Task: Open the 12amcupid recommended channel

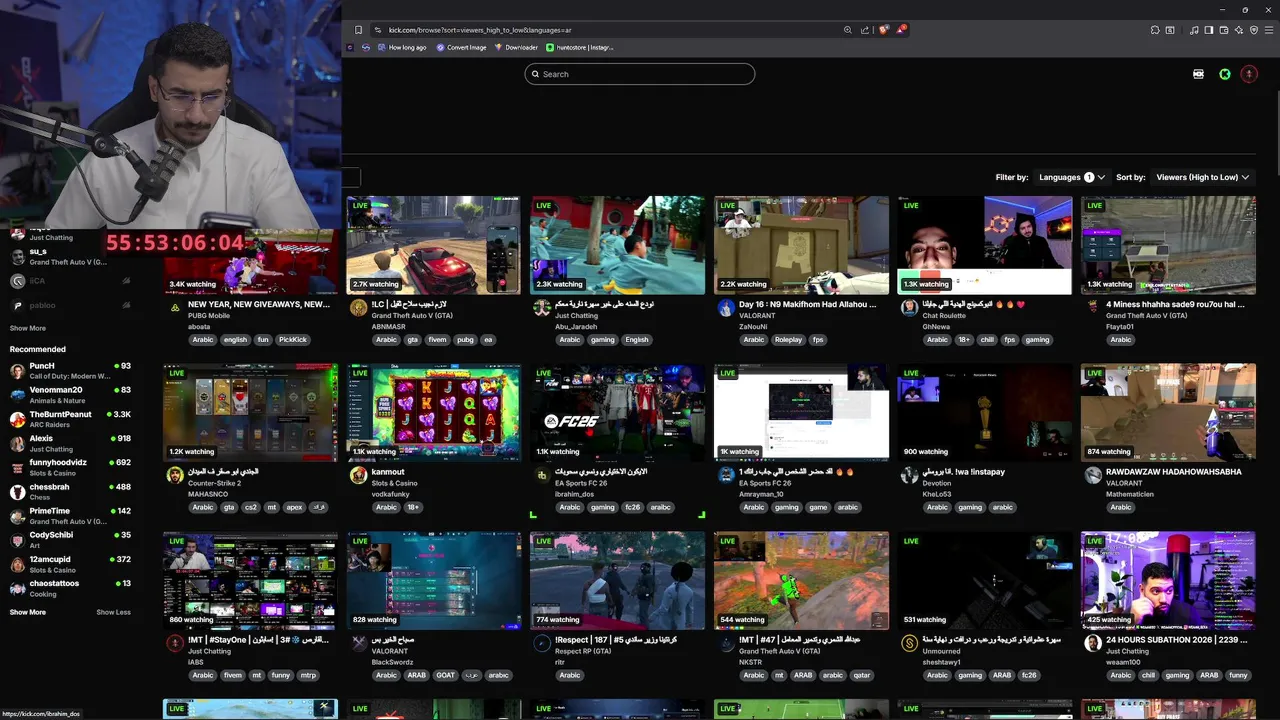Action: (70, 564)
